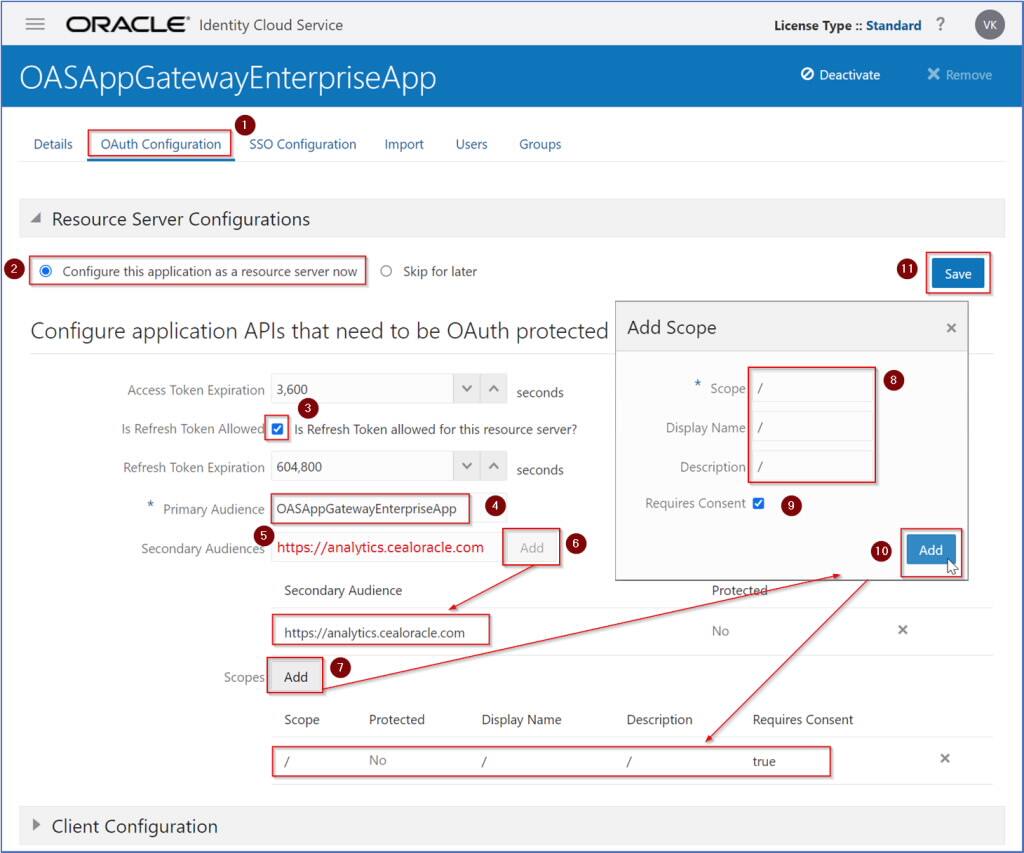Image resolution: width=1024 pixels, height=853 pixels.
Task: Delete the analytics.cealoracle.com secondary audience entry
Action: (902, 630)
